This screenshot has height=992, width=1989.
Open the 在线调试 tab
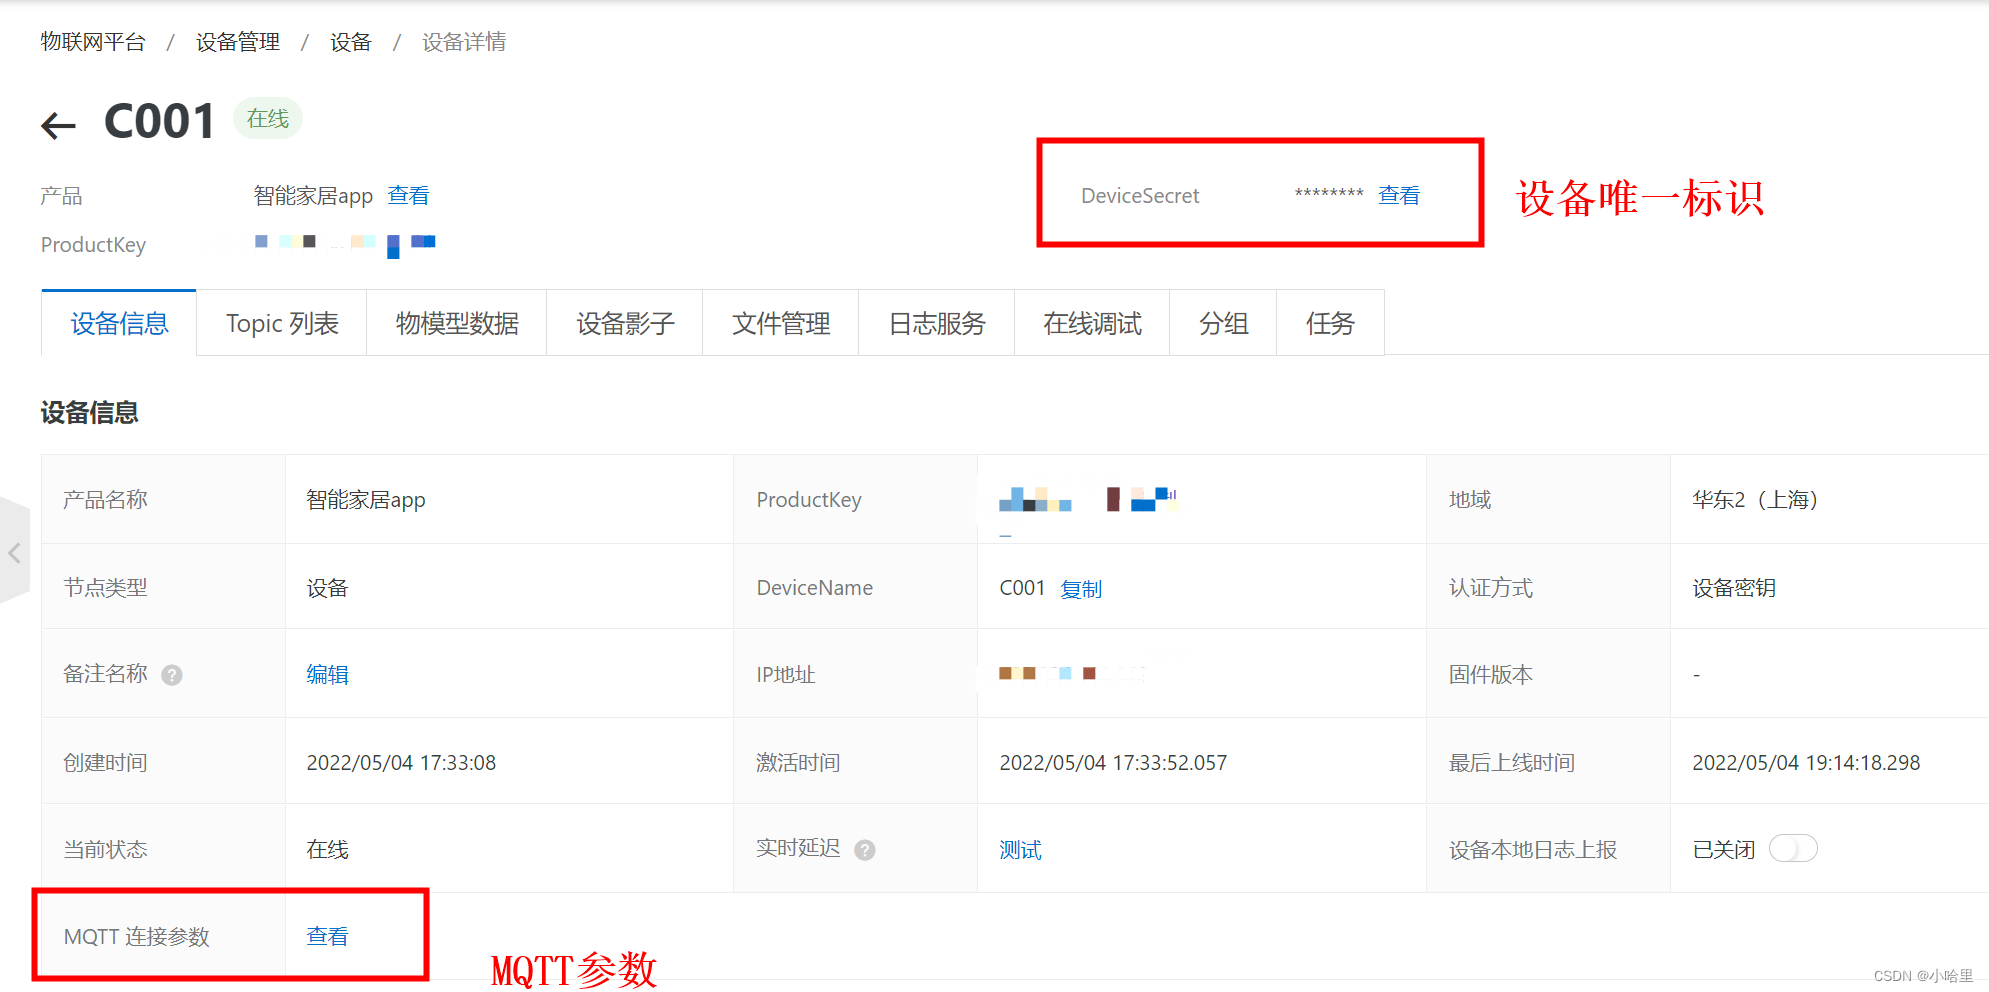tap(1092, 323)
